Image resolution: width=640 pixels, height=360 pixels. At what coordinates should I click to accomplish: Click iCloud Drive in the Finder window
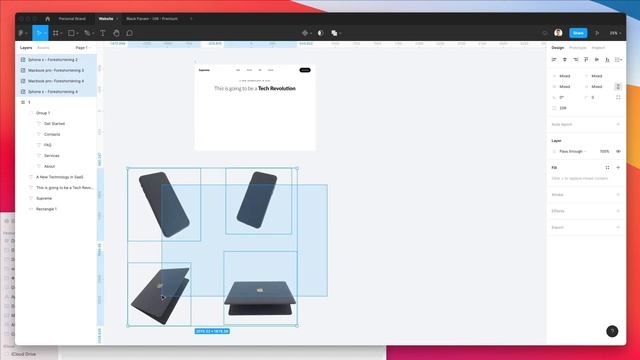(23, 354)
